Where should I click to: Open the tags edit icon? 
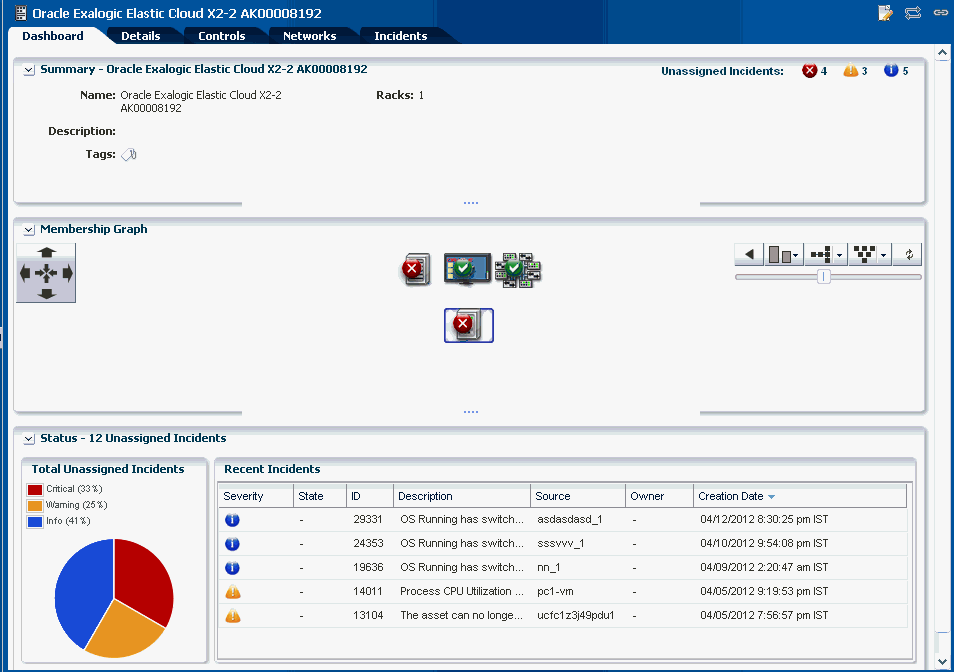point(128,155)
